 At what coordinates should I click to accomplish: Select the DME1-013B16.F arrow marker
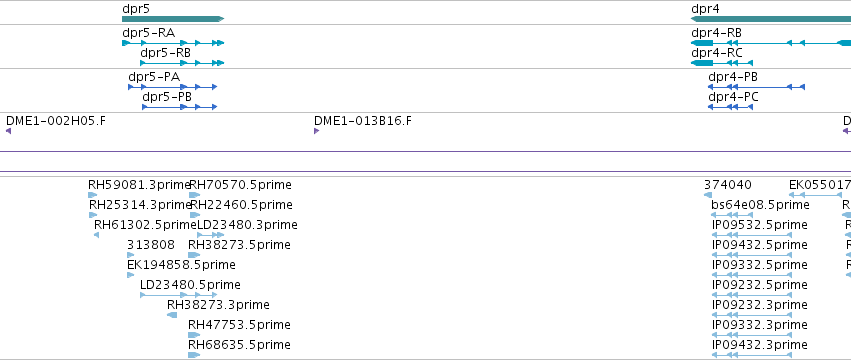tap(316, 131)
